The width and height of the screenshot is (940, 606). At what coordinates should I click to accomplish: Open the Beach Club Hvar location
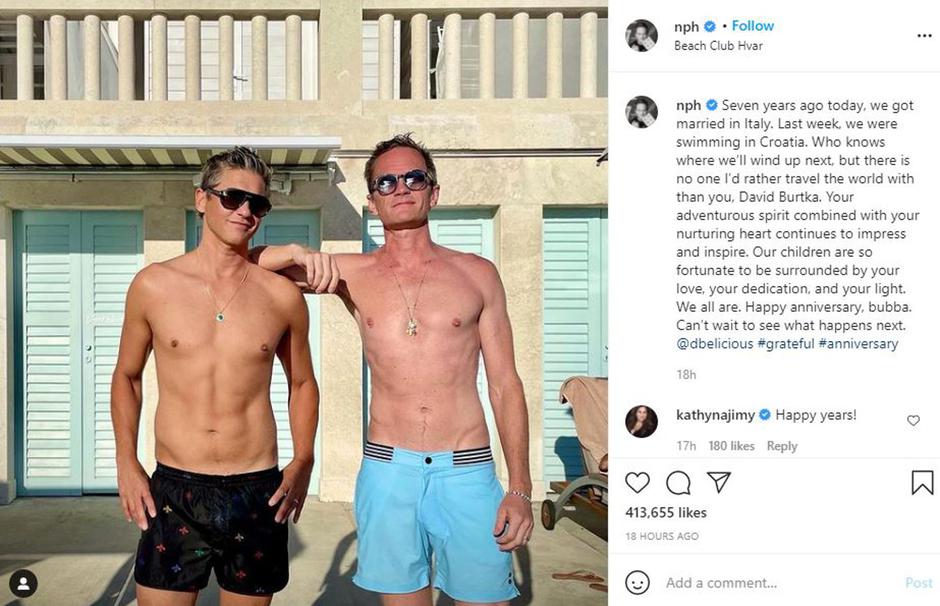pos(717,46)
